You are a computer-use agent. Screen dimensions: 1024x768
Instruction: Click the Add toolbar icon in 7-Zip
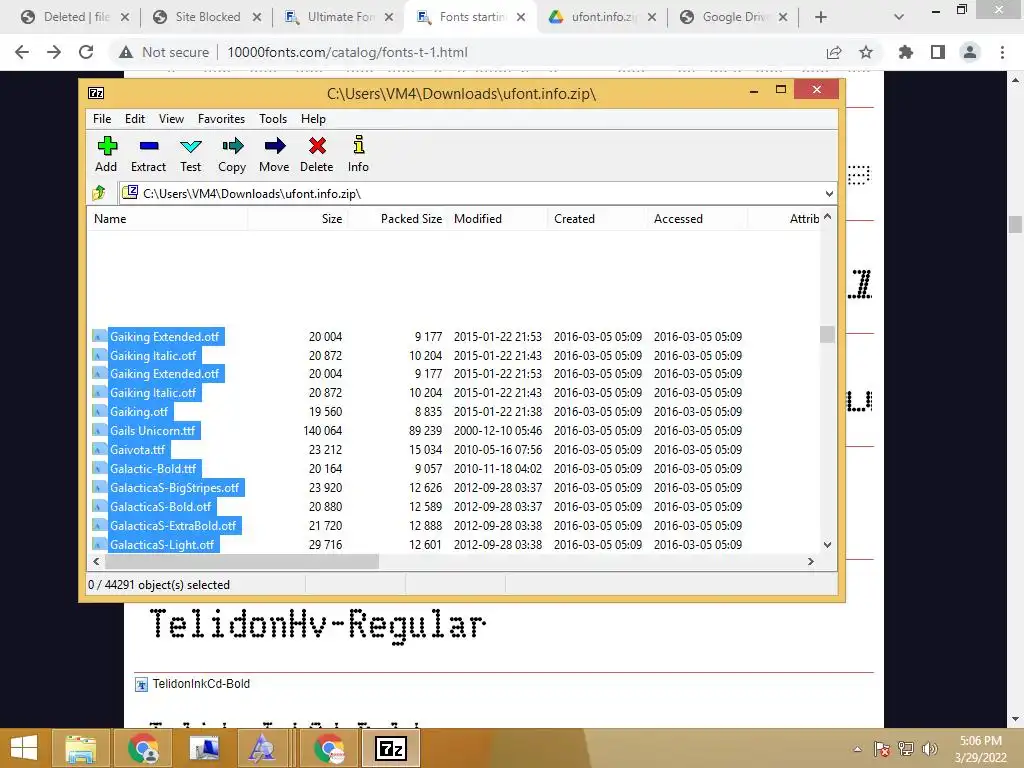click(106, 146)
